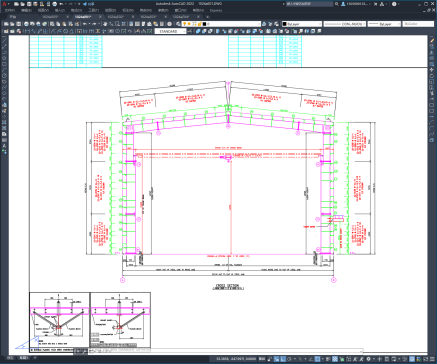437x364 pixels.
Task: Click the title bar search magnifier icon
Action: tap(337, 4)
